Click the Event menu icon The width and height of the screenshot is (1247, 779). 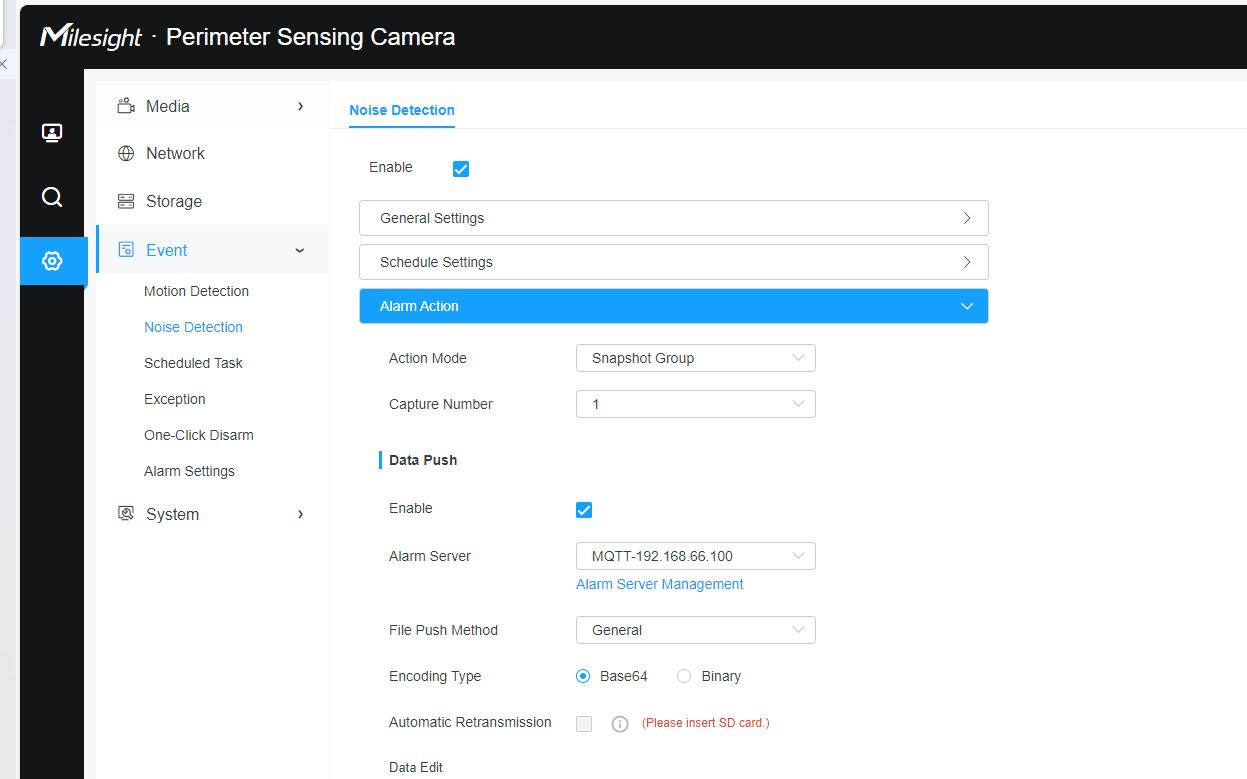pos(126,250)
